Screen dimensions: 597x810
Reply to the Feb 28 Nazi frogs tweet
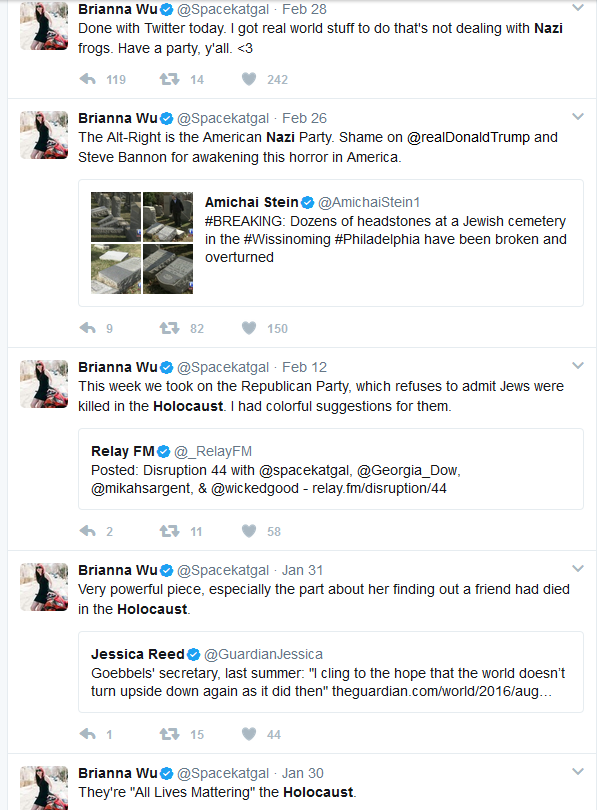point(88,80)
